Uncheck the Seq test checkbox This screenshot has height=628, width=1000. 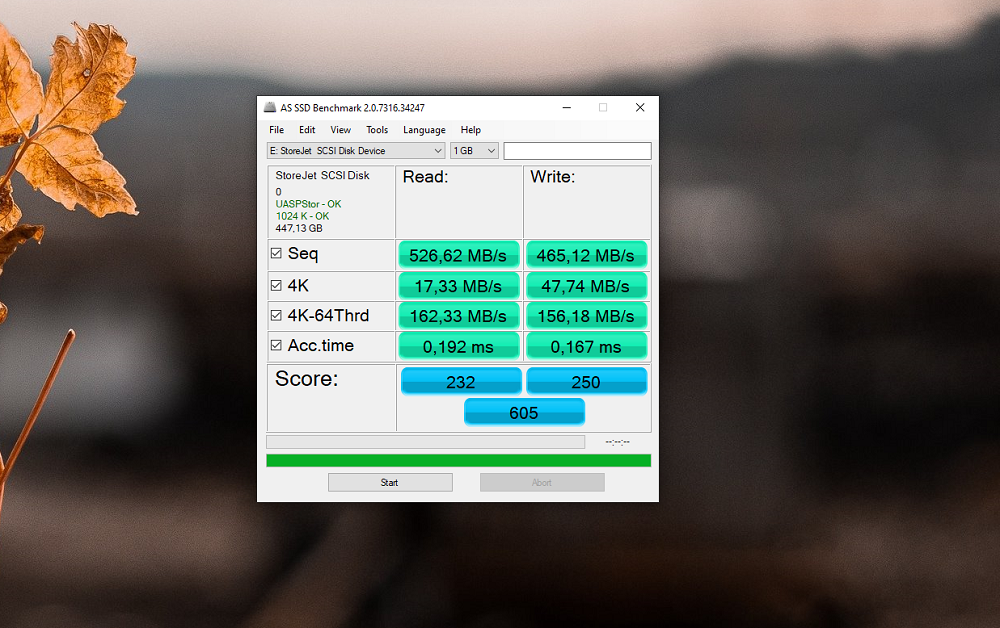[x=276, y=254]
